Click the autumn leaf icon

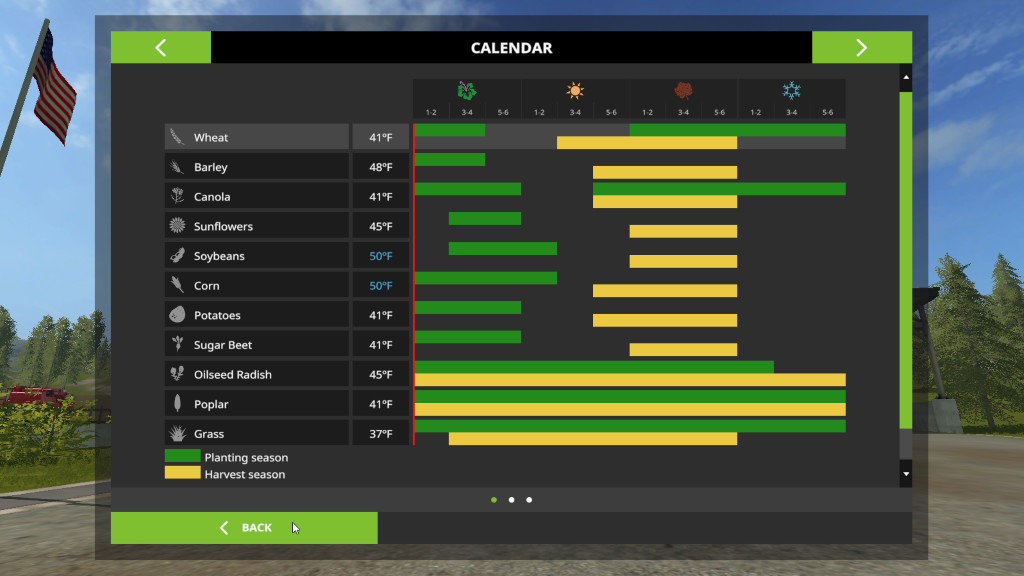pyautogui.click(x=683, y=91)
